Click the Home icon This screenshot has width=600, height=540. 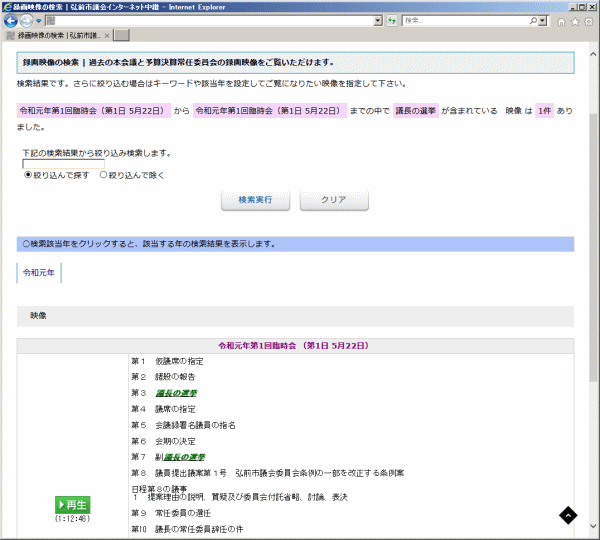[x=561, y=22]
